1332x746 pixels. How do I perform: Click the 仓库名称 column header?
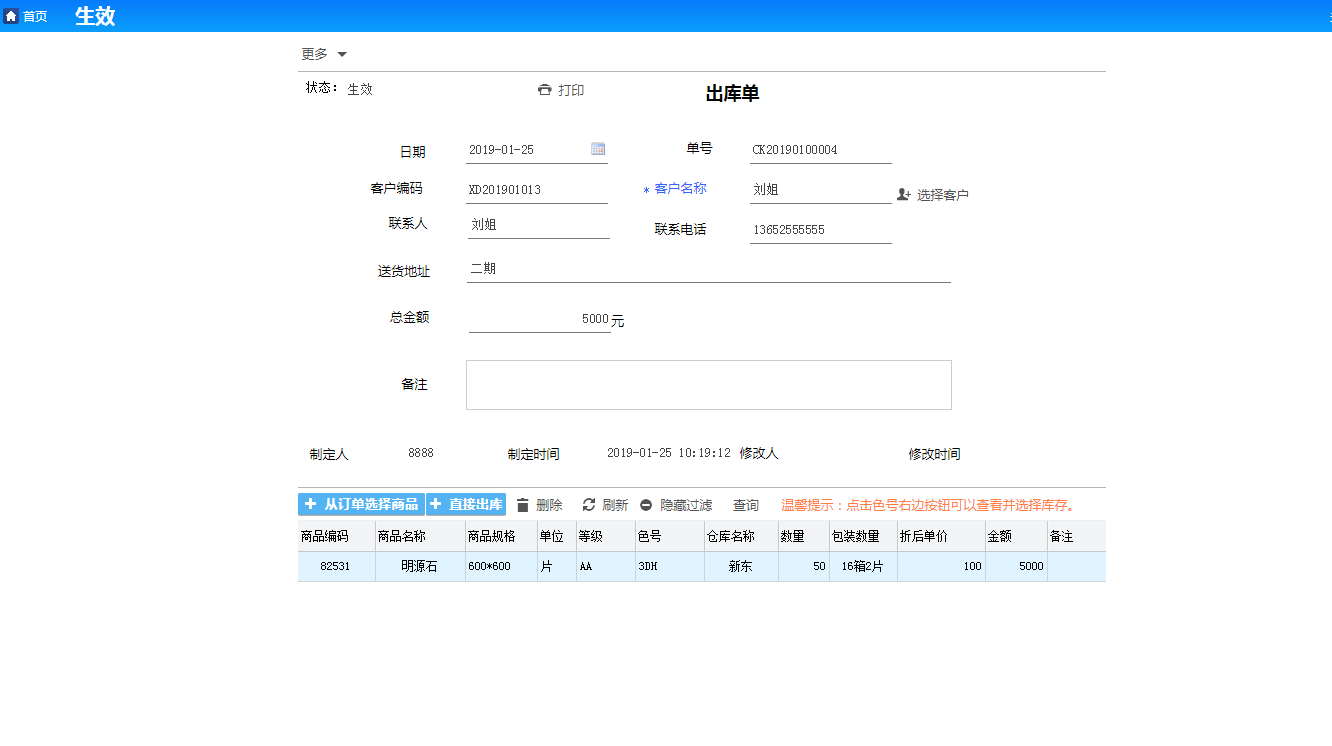click(x=741, y=536)
